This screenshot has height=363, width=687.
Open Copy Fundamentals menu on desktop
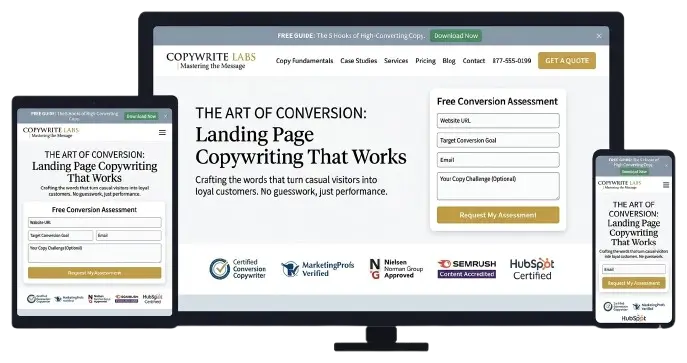[304, 61]
